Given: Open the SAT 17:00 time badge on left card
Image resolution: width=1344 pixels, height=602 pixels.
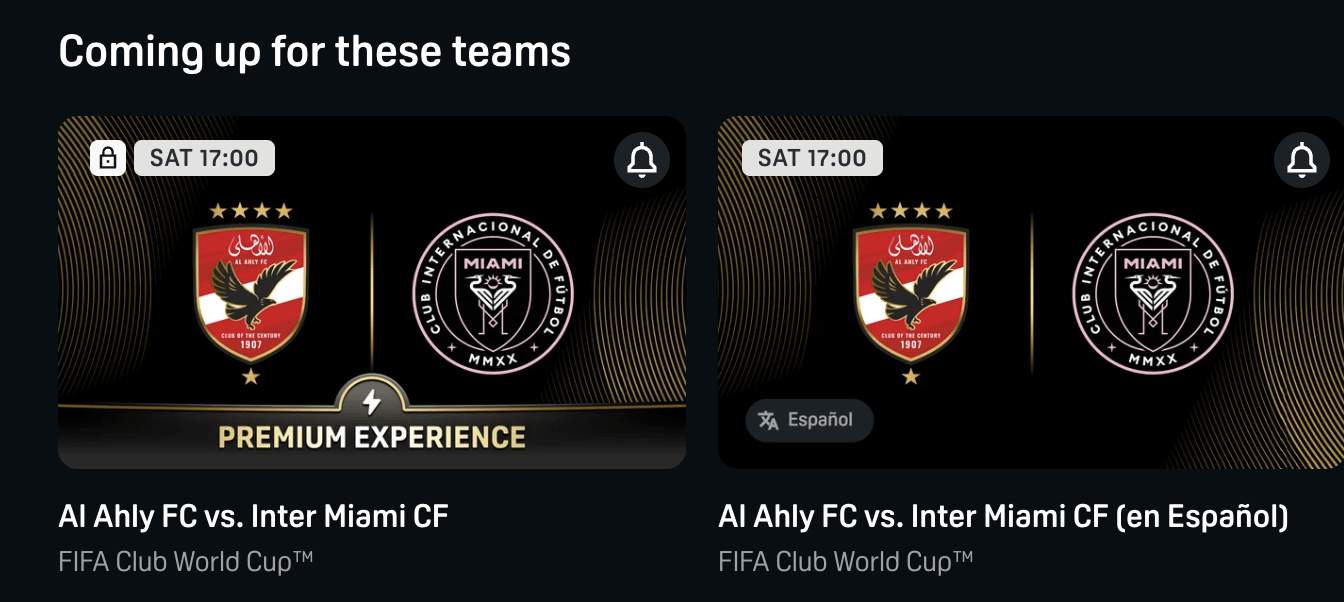Looking at the screenshot, I should click(x=204, y=158).
